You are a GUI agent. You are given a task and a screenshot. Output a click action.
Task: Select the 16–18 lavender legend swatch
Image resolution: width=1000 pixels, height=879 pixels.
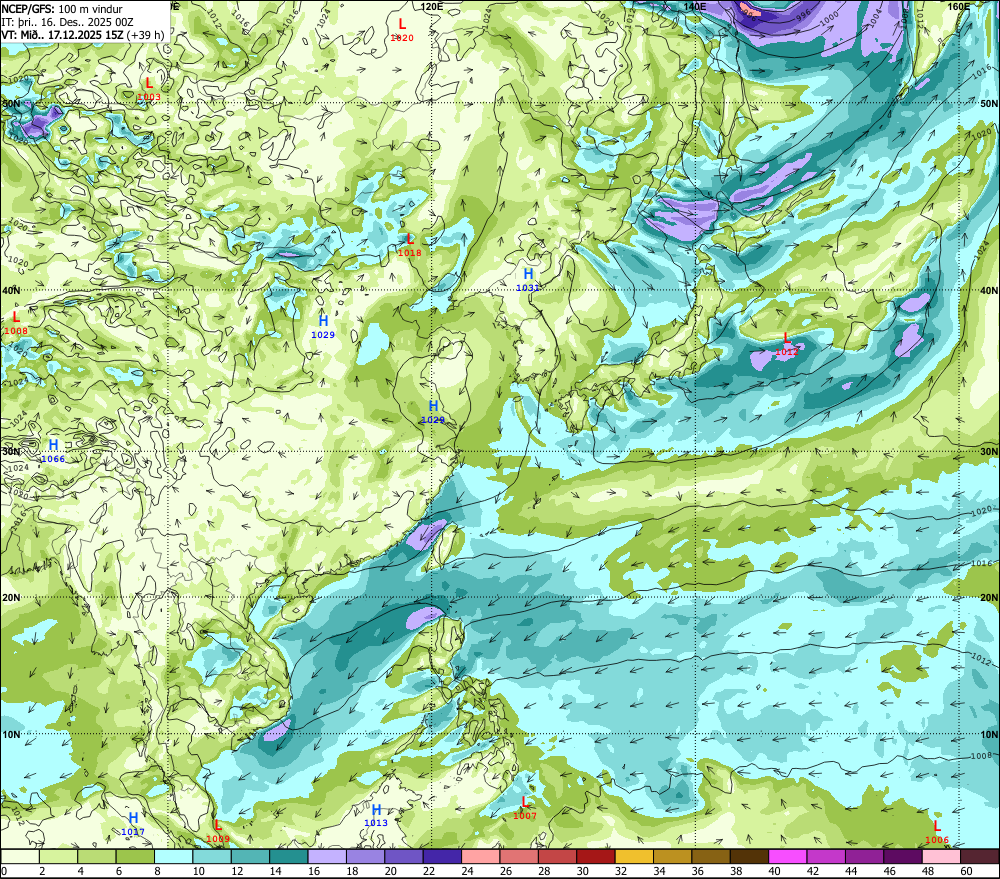pos(327,856)
